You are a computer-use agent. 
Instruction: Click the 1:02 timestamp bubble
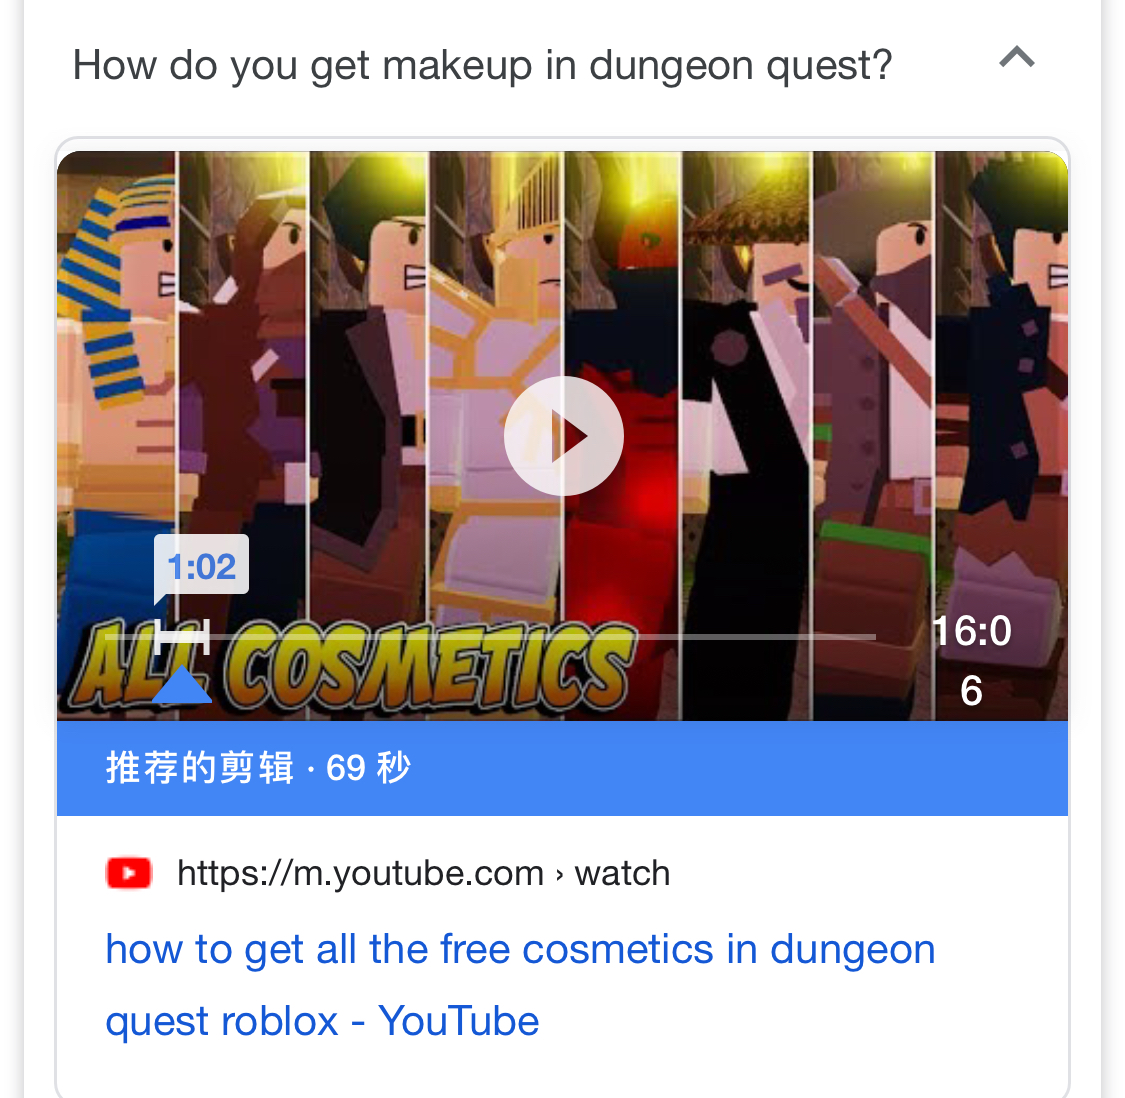[202, 566]
